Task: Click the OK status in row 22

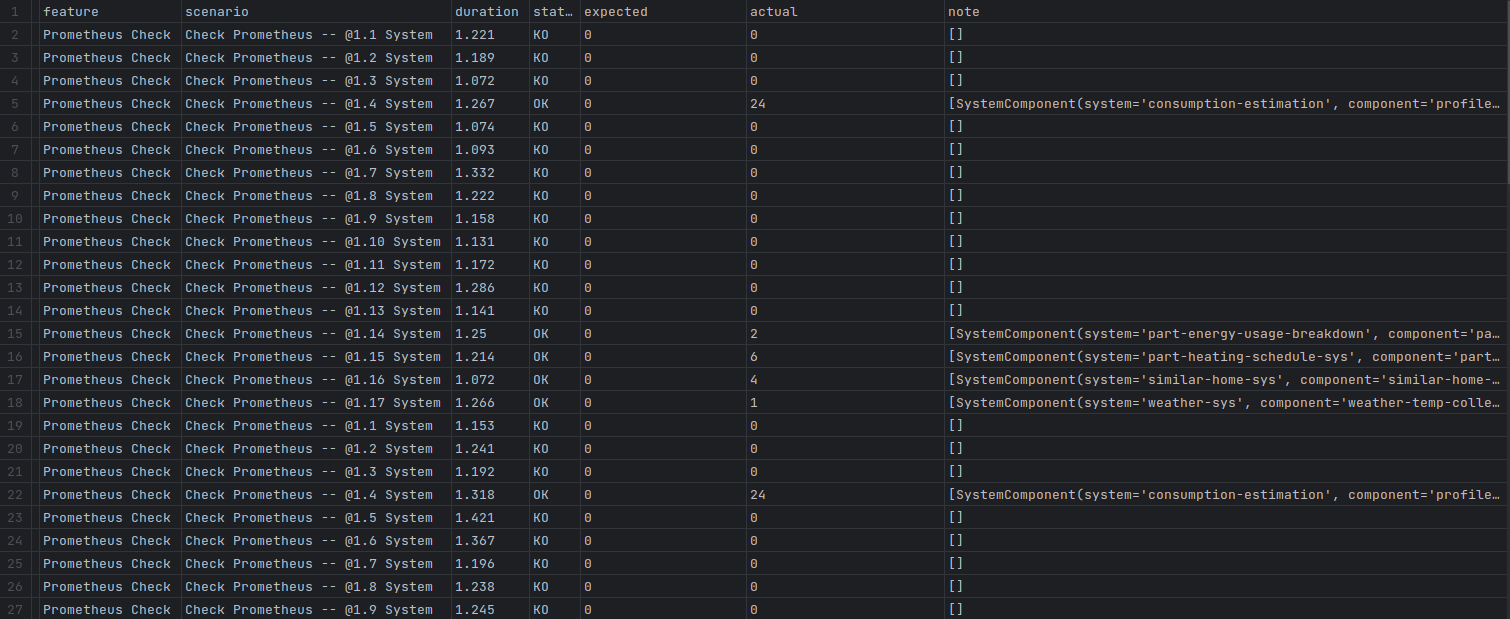Action: [541, 495]
